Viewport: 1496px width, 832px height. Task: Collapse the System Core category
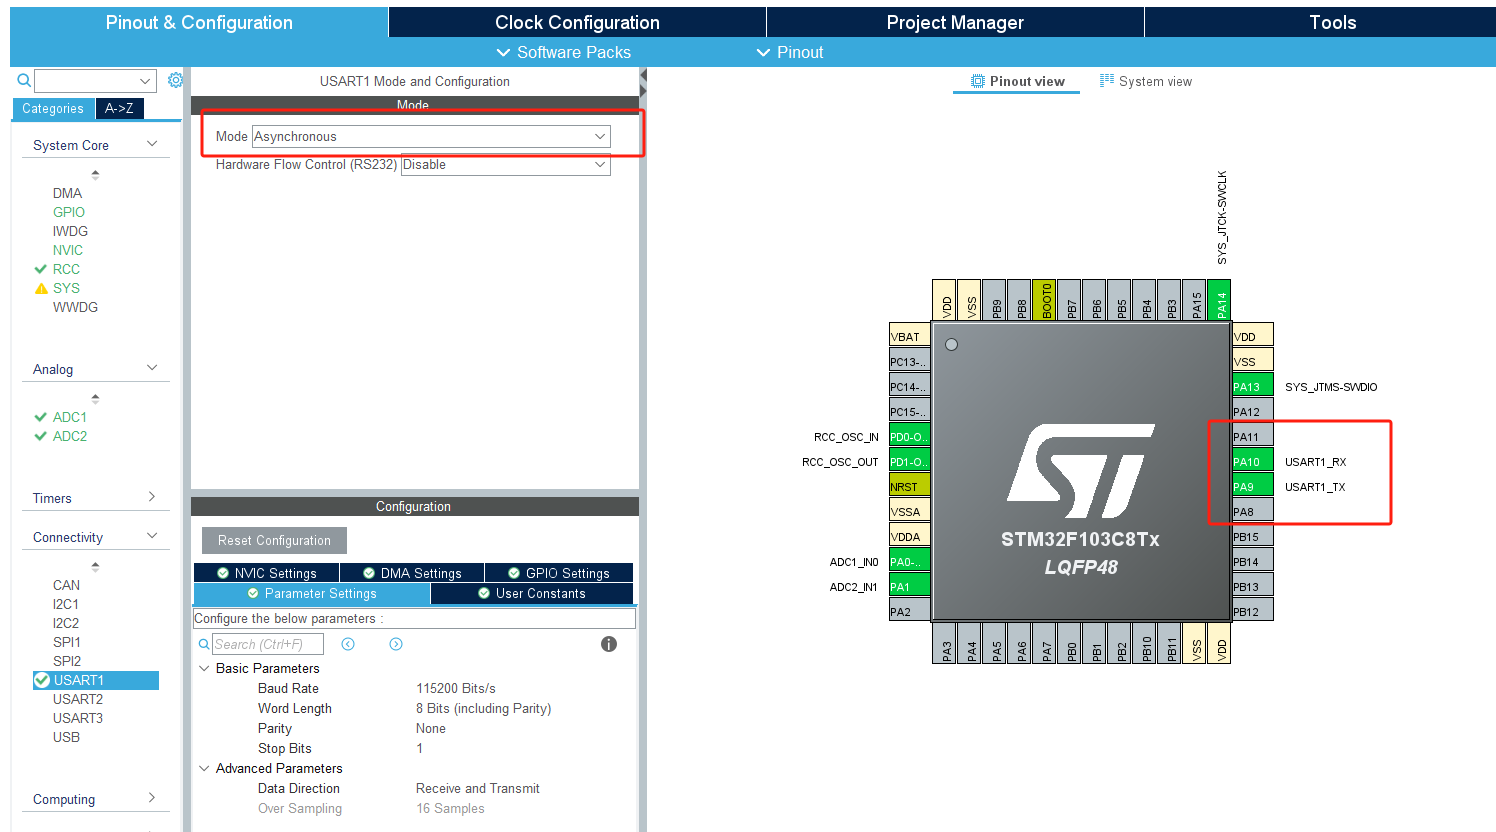point(152,144)
